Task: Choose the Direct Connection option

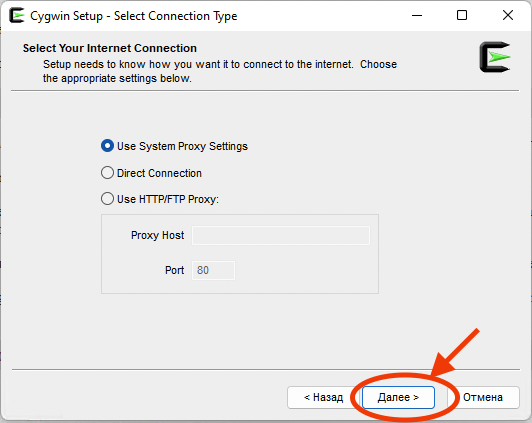Action: [107, 173]
